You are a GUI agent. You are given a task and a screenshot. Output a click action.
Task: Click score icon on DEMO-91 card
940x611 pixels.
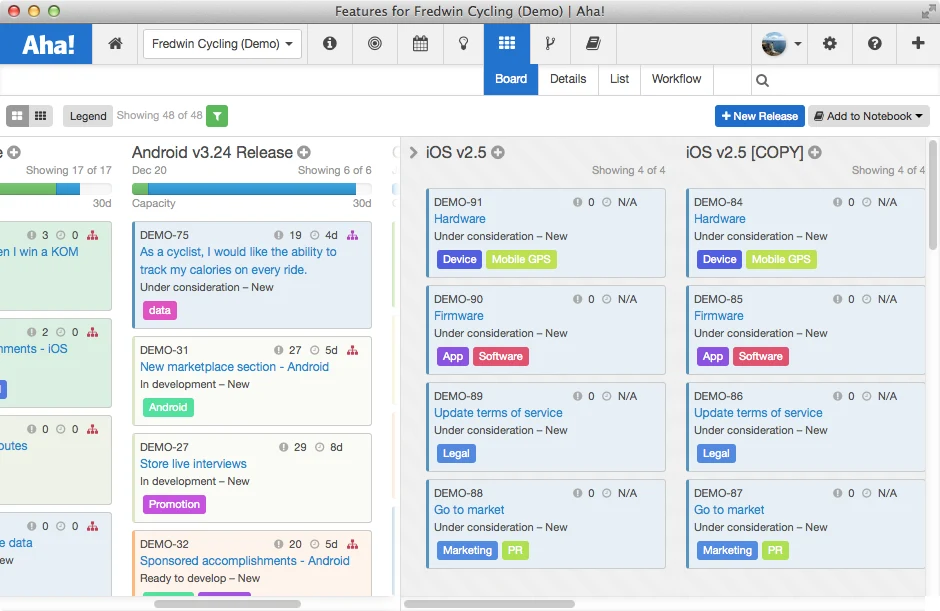[577, 202]
